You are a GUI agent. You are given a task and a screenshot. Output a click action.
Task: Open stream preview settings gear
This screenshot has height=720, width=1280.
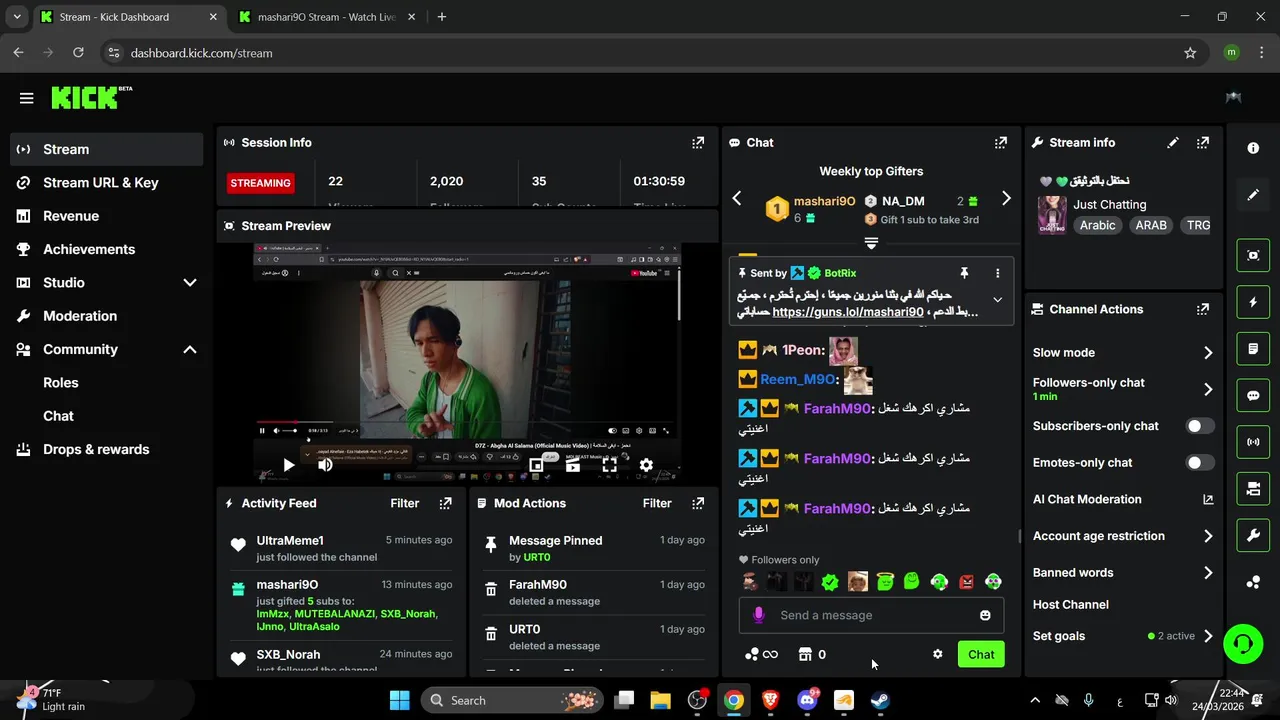646,465
